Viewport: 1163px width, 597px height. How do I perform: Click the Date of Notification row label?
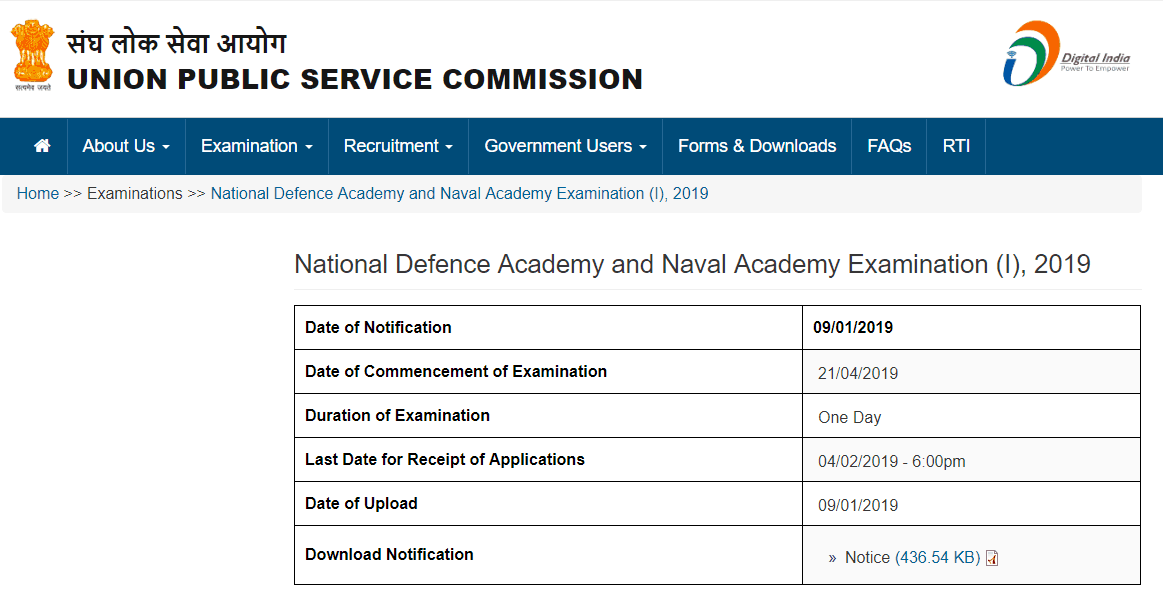click(x=378, y=328)
